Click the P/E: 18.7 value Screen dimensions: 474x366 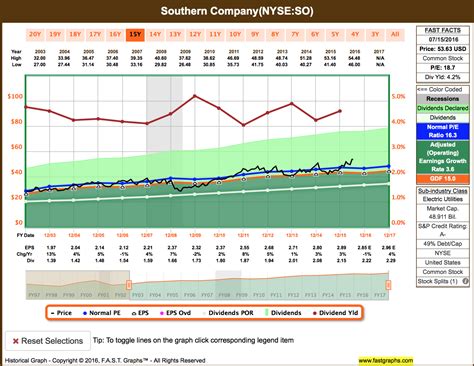click(443, 68)
